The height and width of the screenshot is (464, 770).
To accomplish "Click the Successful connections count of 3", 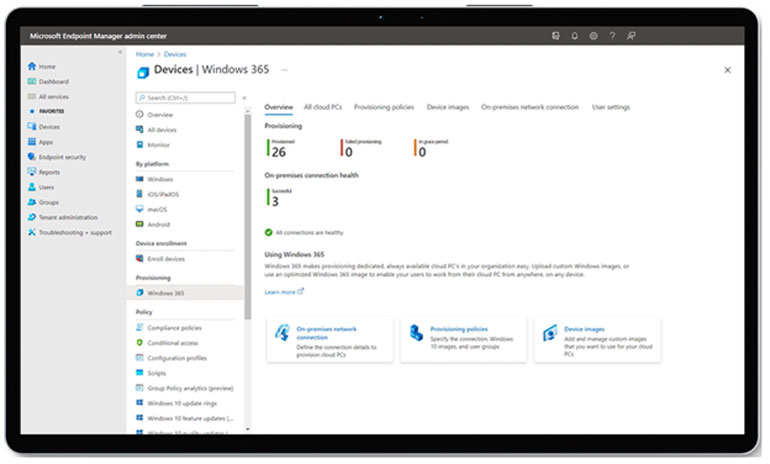I will click(x=275, y=201).
